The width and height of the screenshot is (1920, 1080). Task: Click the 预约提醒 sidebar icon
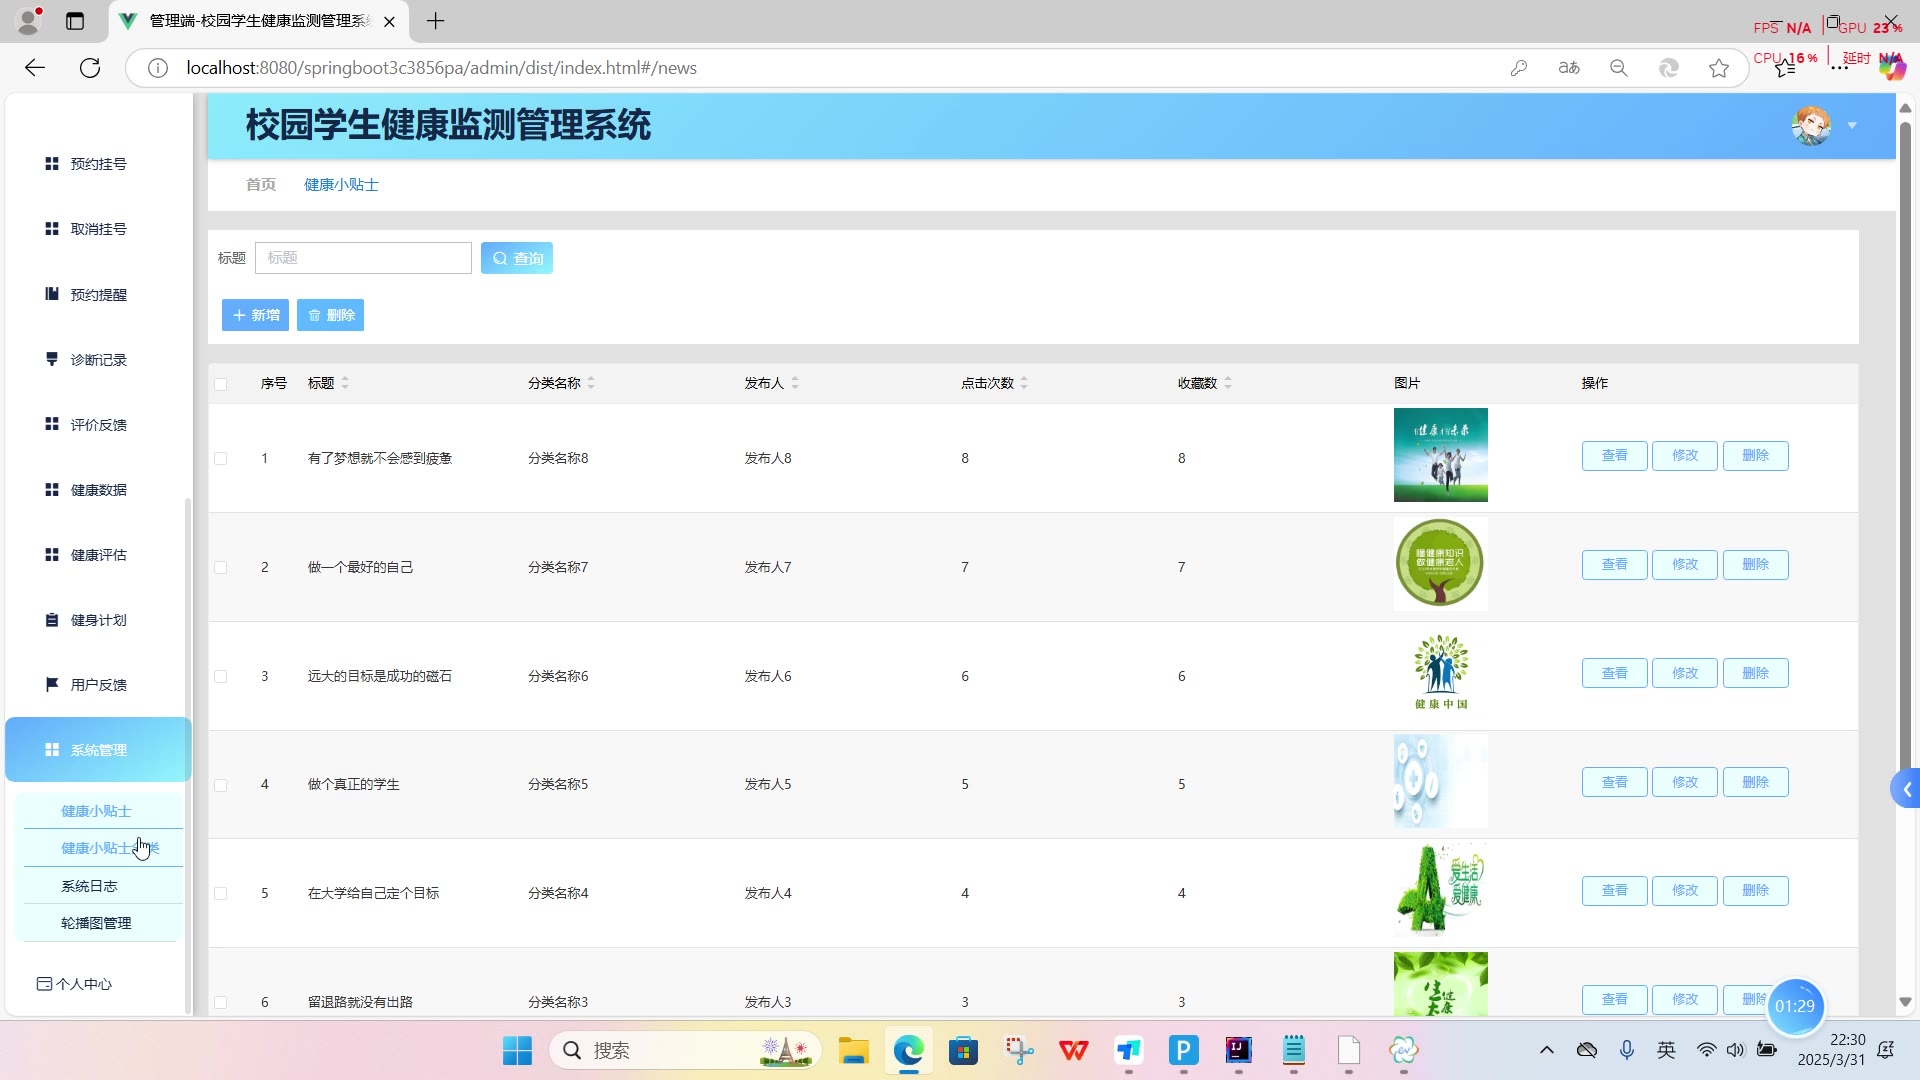point(52,294)
